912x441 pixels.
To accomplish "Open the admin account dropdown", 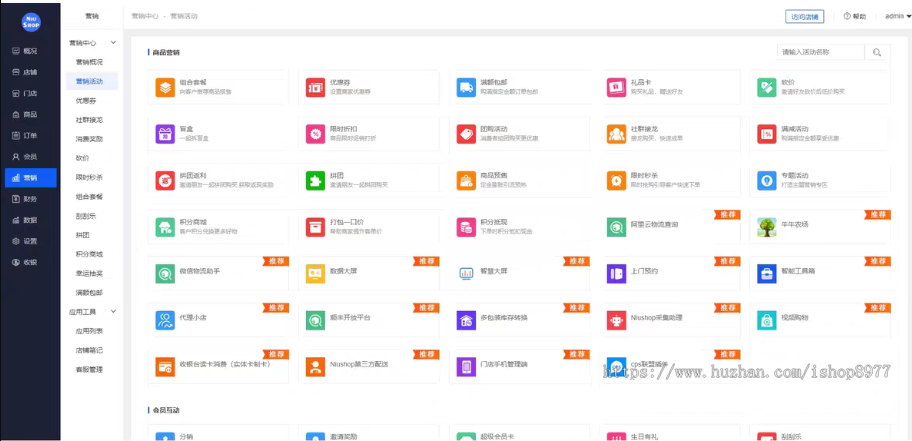I will (x=897, y=16).
